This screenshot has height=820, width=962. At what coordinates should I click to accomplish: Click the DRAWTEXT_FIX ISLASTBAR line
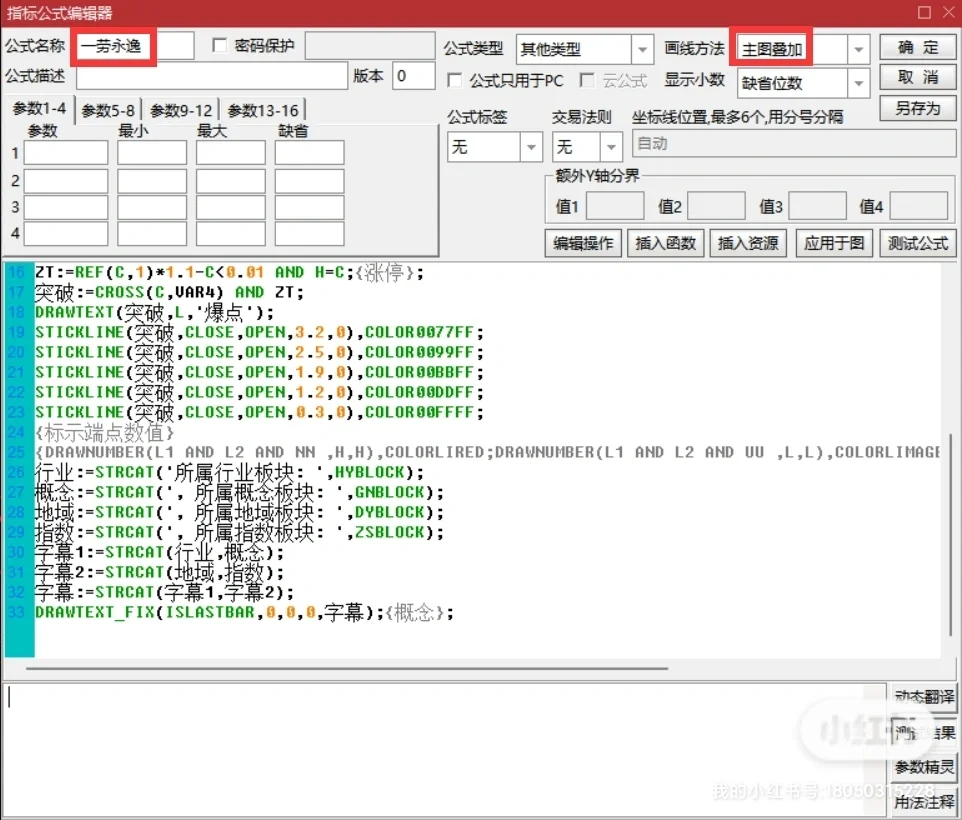click(244, 612)
